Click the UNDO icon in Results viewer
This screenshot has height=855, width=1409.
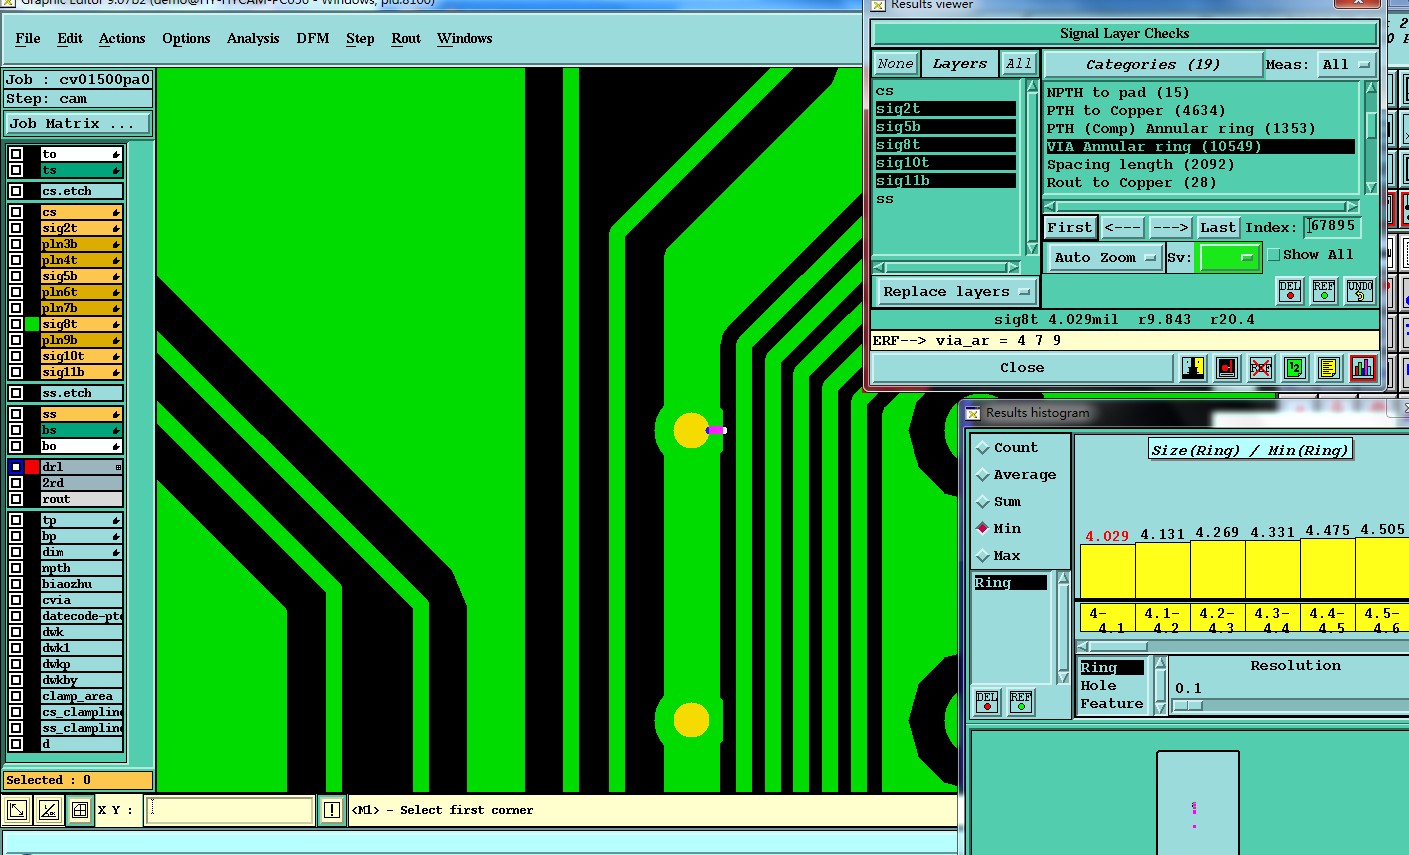point(1360,291)
